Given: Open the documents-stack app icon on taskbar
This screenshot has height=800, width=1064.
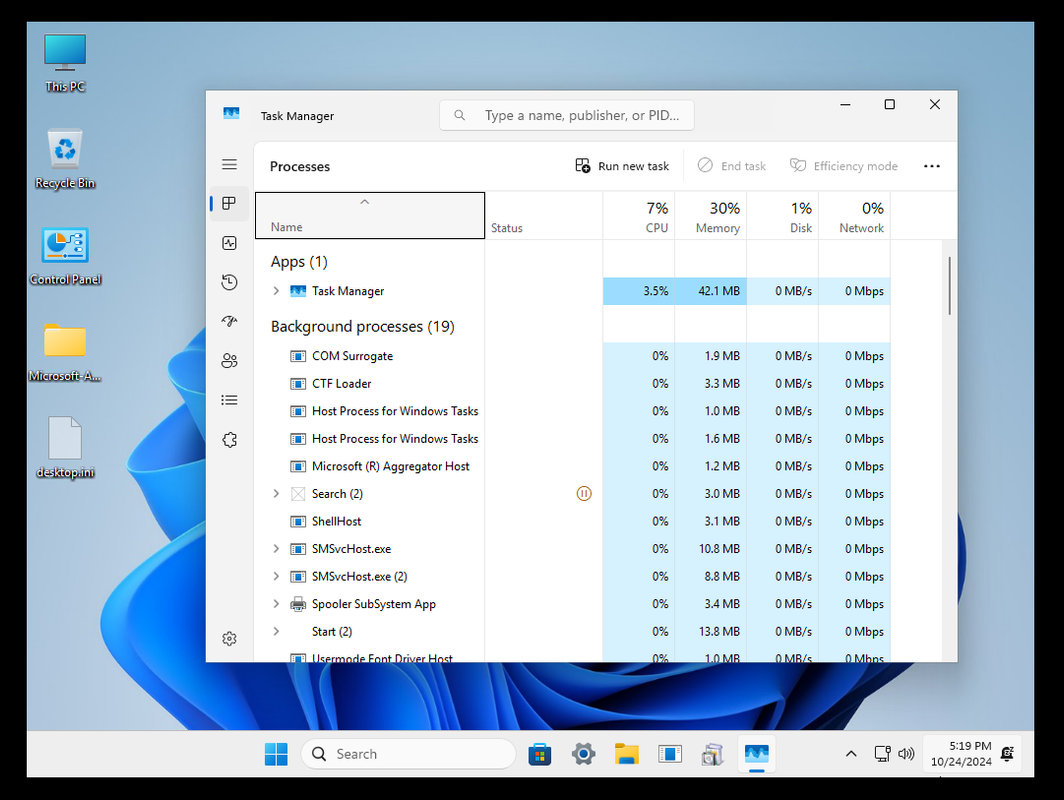Looking at the screenshot, I should pyautogui.click(x=713, y=754).
